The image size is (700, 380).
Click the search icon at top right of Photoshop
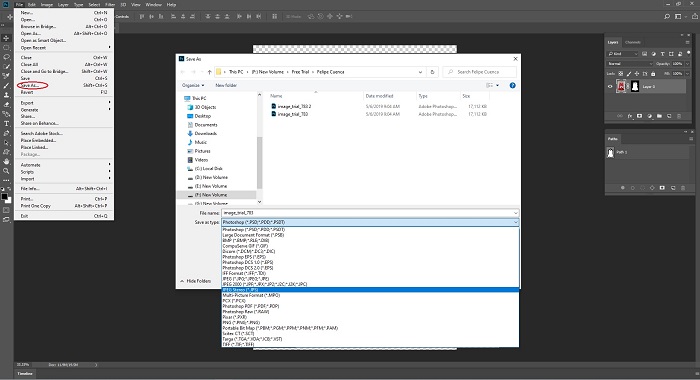[667, 17]
